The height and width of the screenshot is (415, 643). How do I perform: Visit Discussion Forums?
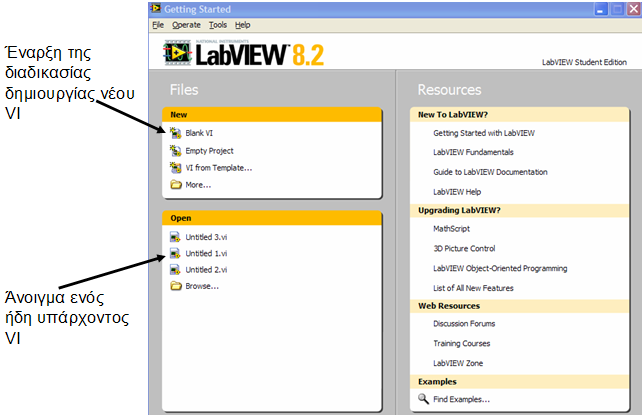pos(464,324)
